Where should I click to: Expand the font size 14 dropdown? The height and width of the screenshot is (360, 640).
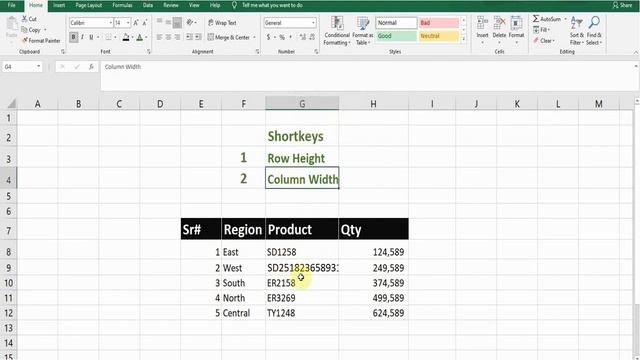(128, 23)
